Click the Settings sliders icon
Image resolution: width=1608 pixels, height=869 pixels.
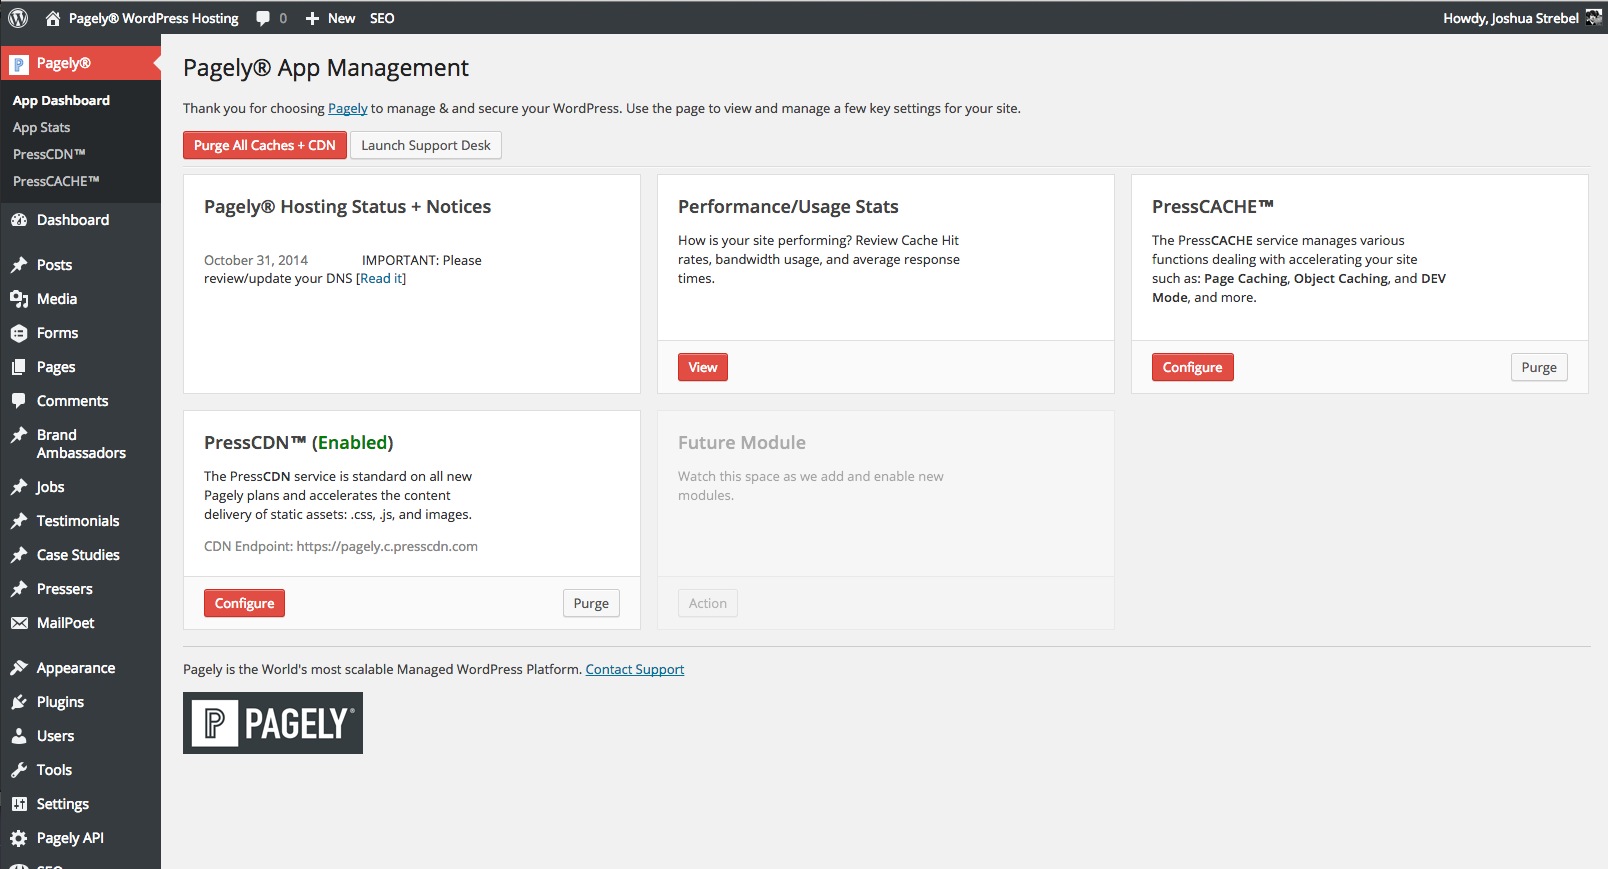19,804
